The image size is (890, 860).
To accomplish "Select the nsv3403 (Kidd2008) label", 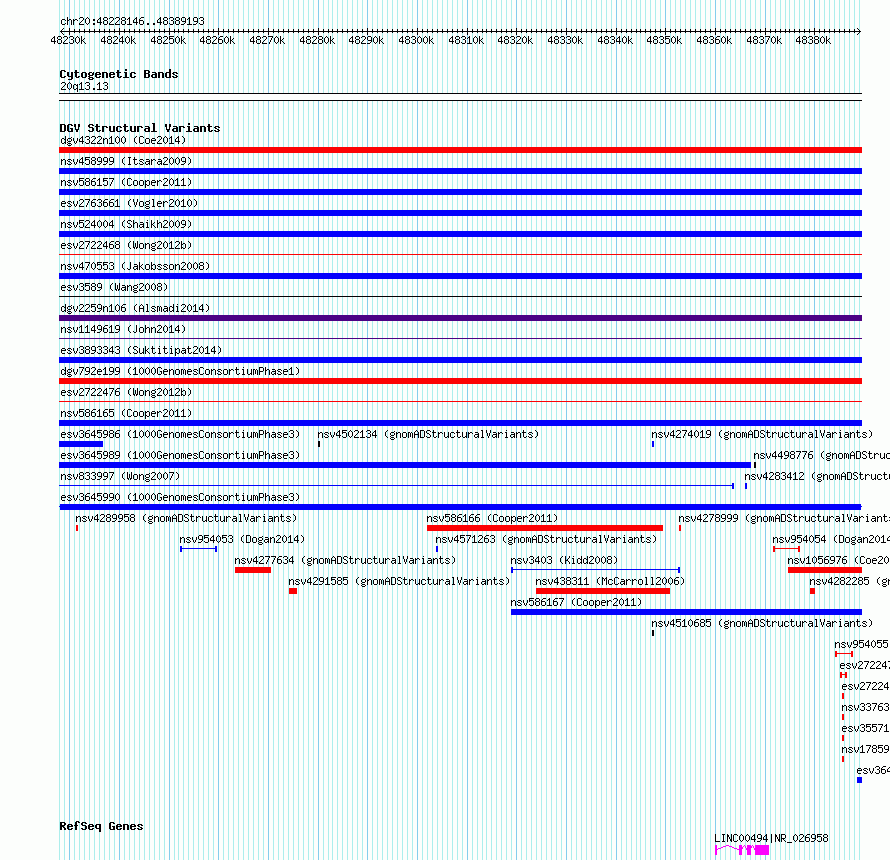I will (564, 560).
